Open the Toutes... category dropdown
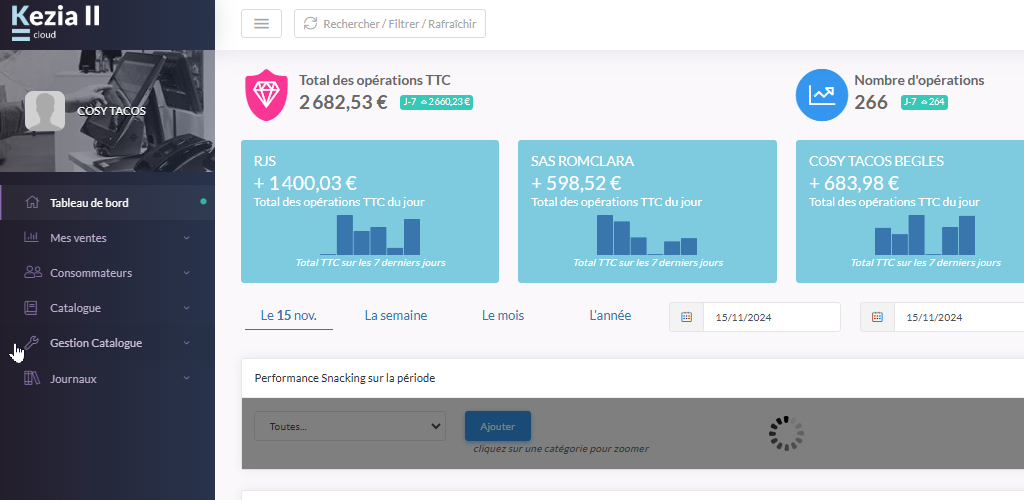This screenshot has height=500, width=1024. (350, 426)
